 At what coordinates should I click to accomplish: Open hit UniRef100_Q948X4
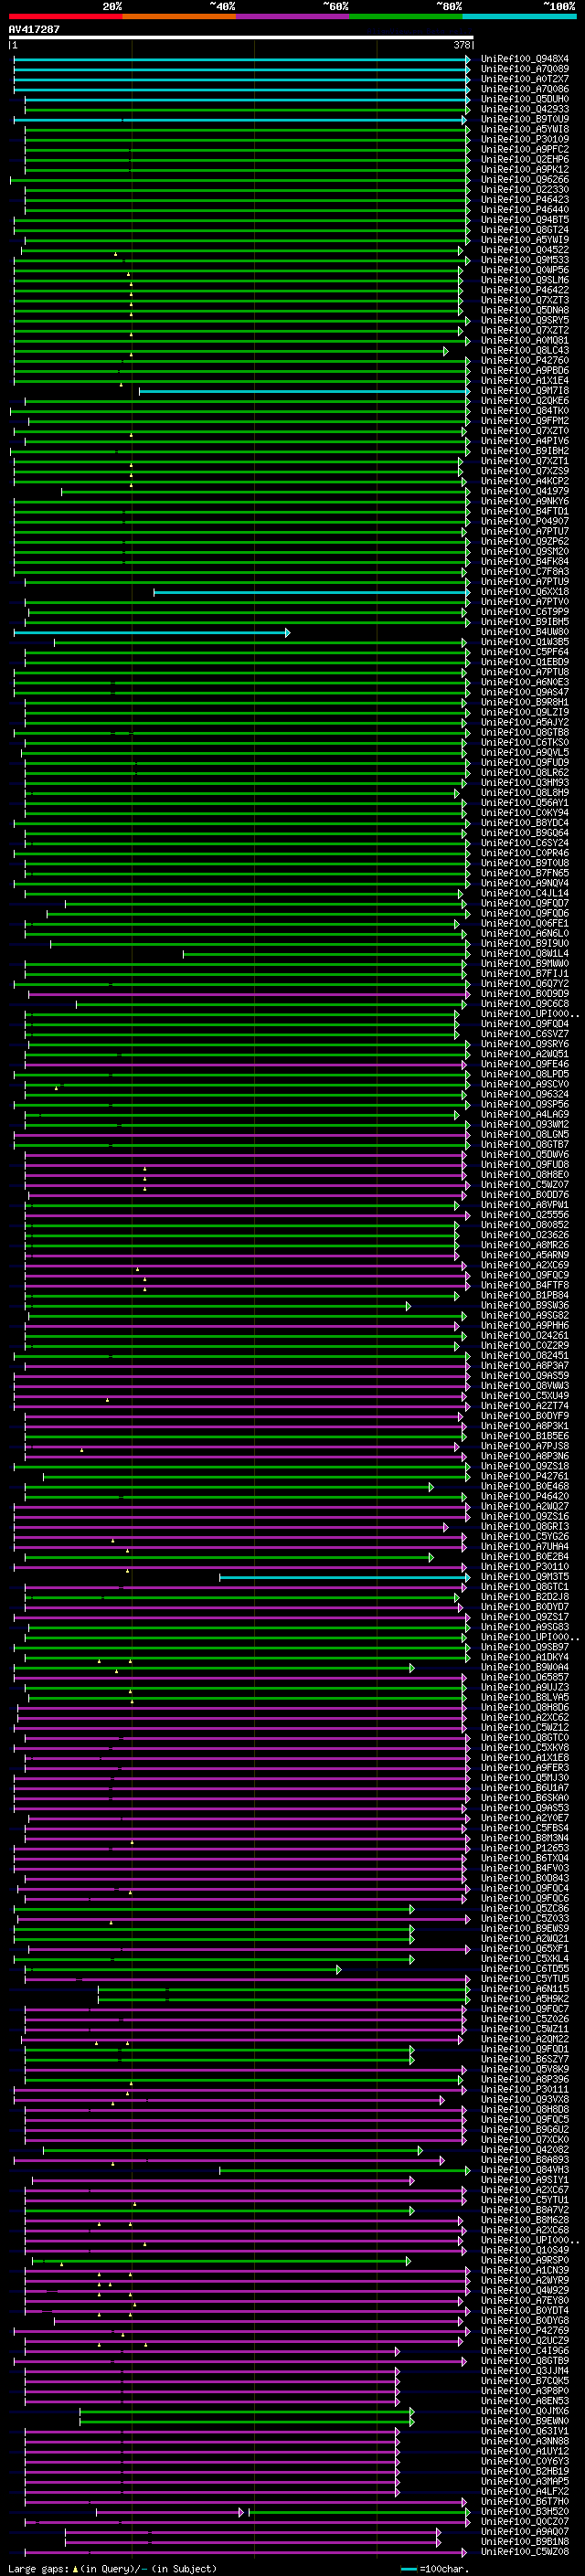pyautogui.click(x=525, y=59)
